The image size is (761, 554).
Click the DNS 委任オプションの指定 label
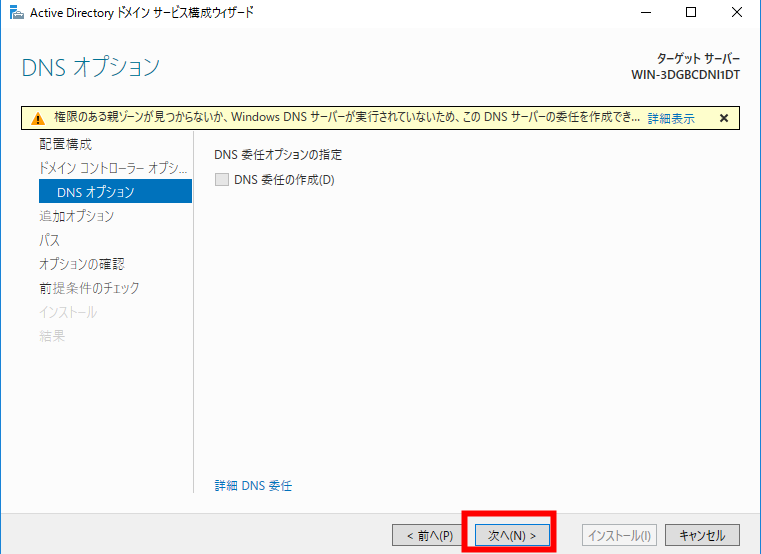click(278, 155)
